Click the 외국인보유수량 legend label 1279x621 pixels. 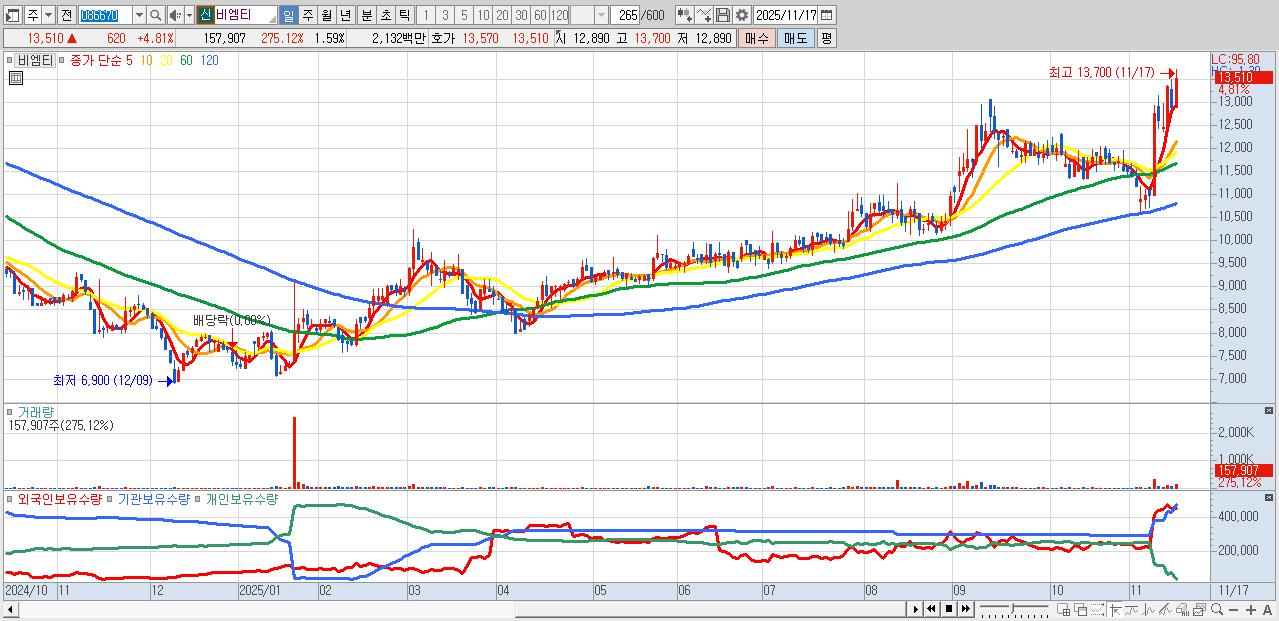click(60, 498)
